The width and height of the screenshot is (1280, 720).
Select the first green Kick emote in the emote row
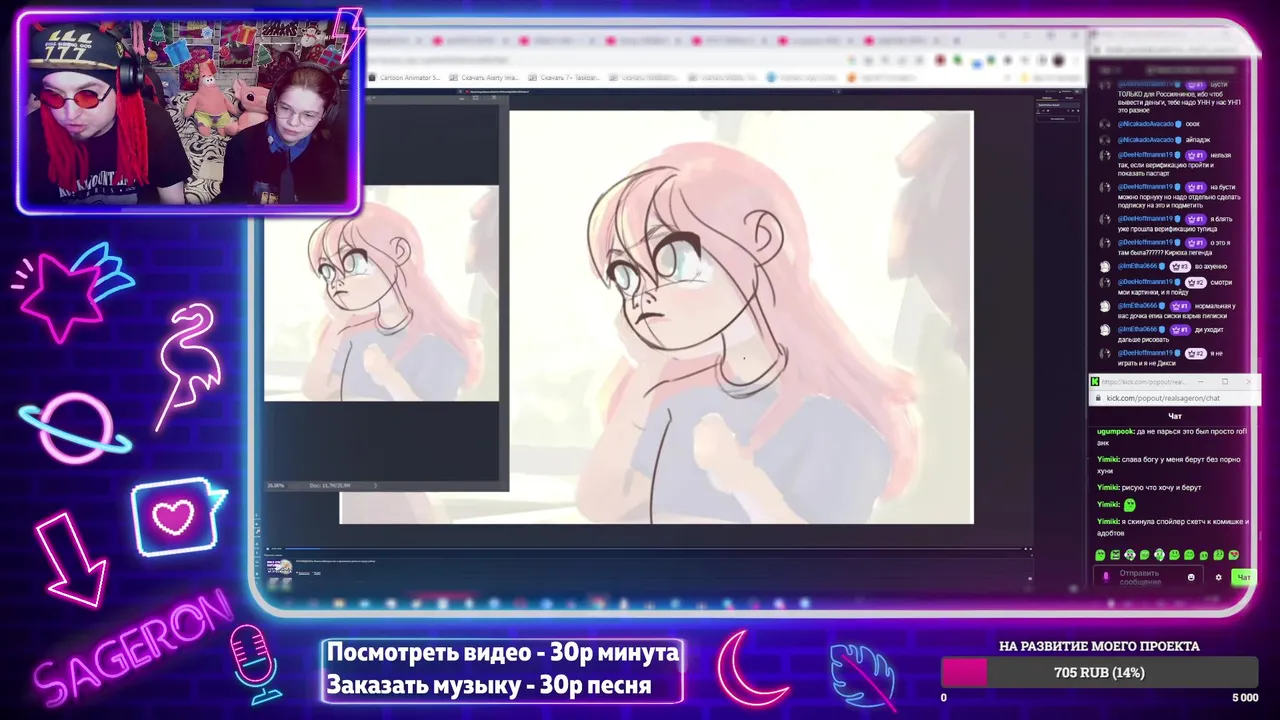click(1100, 555)
